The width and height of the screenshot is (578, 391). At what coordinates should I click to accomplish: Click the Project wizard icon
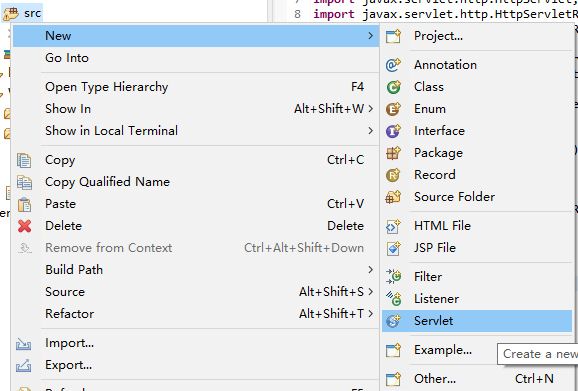393,36
